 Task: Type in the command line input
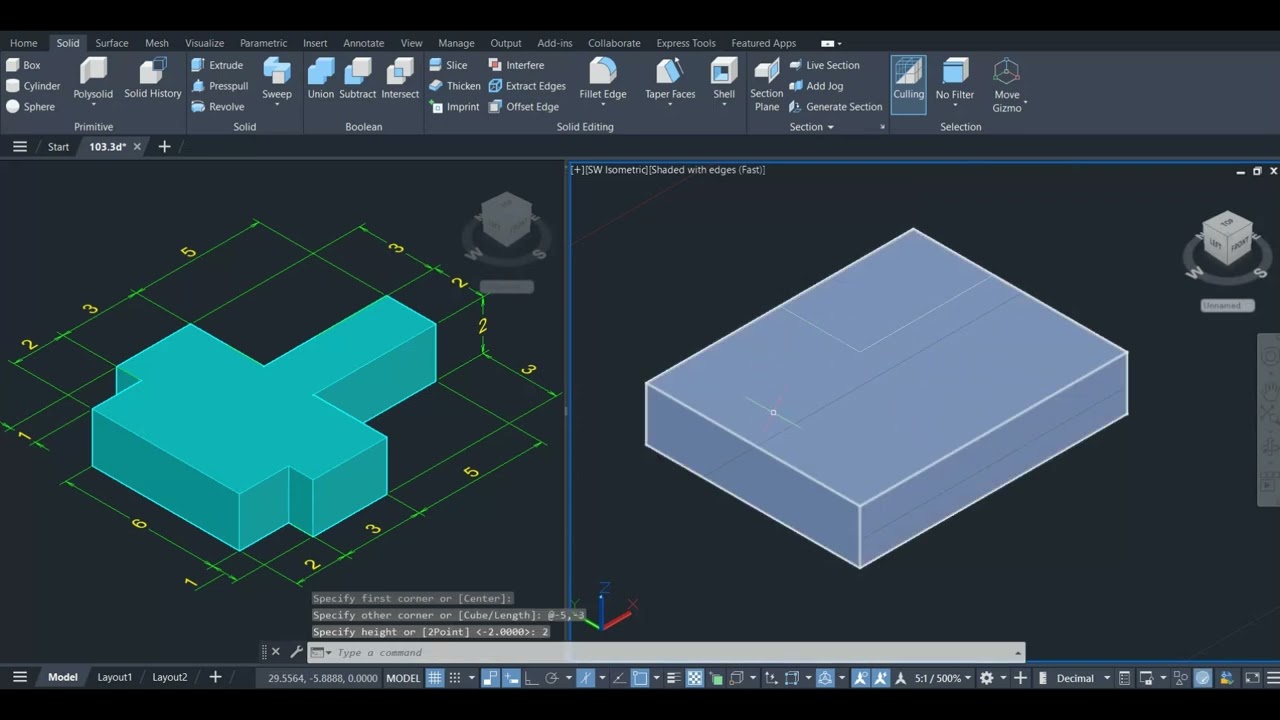point(670,653)
